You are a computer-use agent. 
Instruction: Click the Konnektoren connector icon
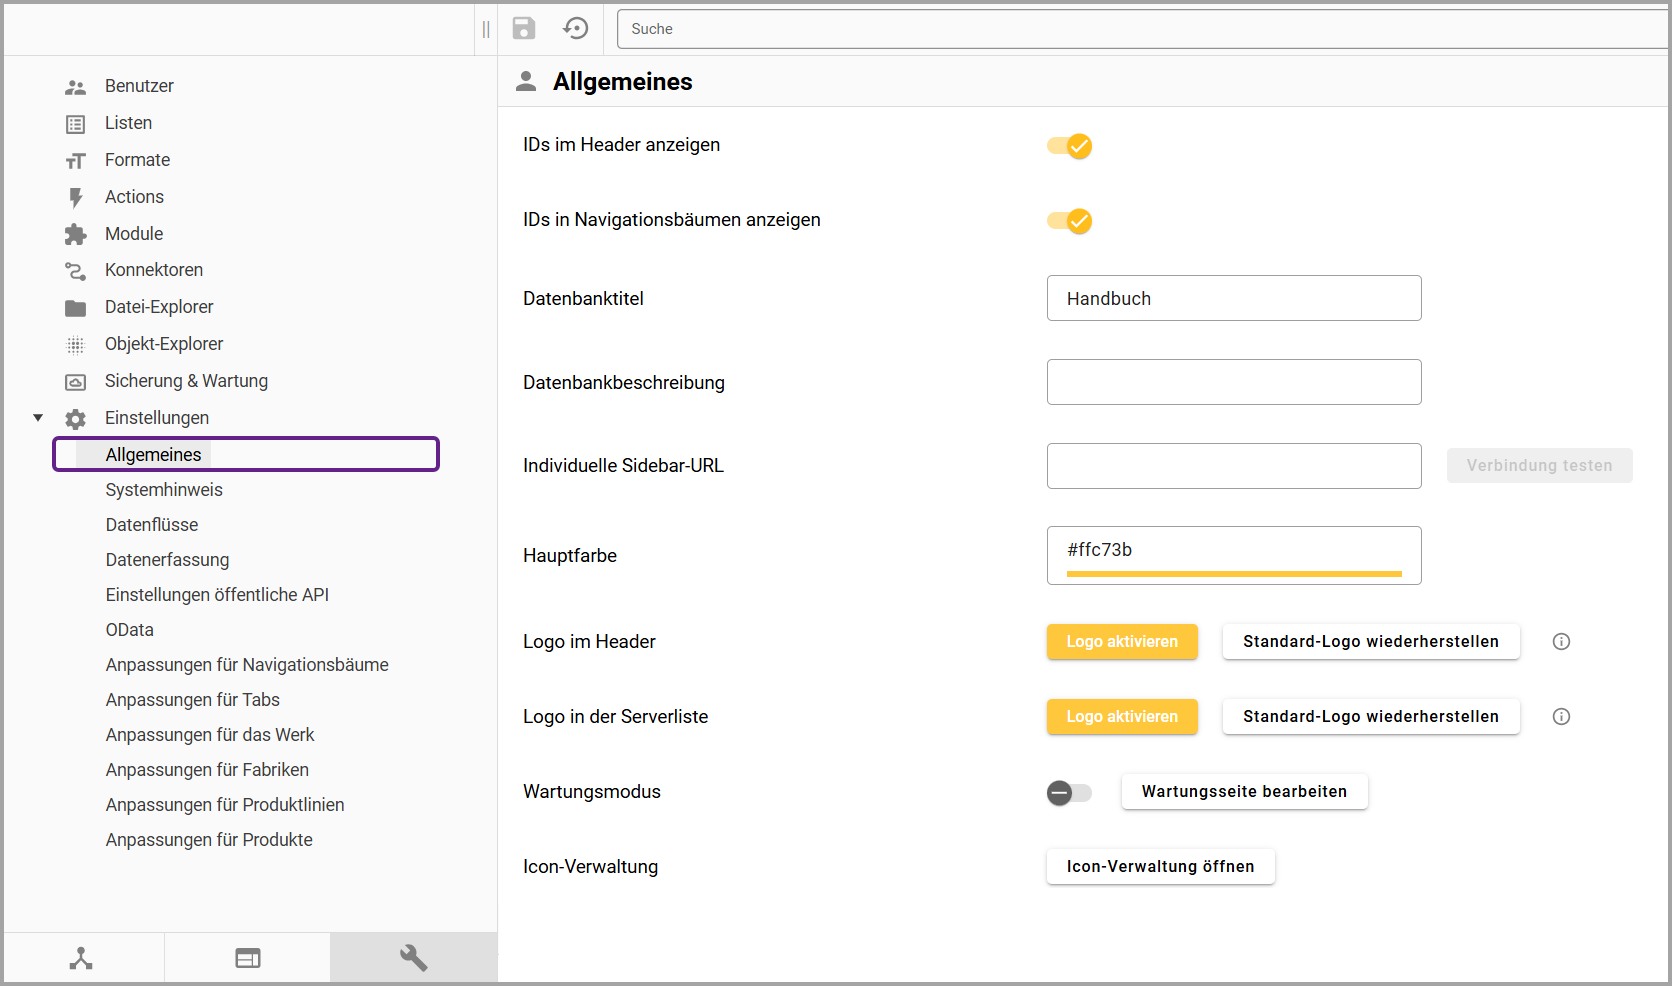pyautogui.click(x=75, y=271)
